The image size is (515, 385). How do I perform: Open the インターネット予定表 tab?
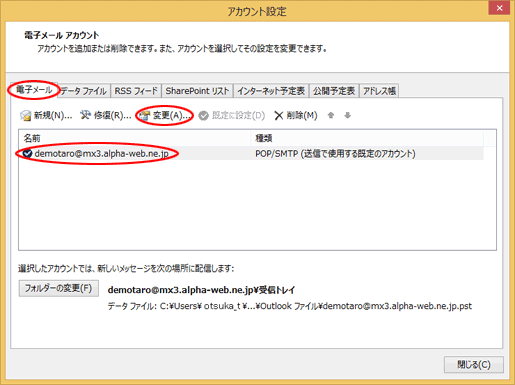coord(271,91)
